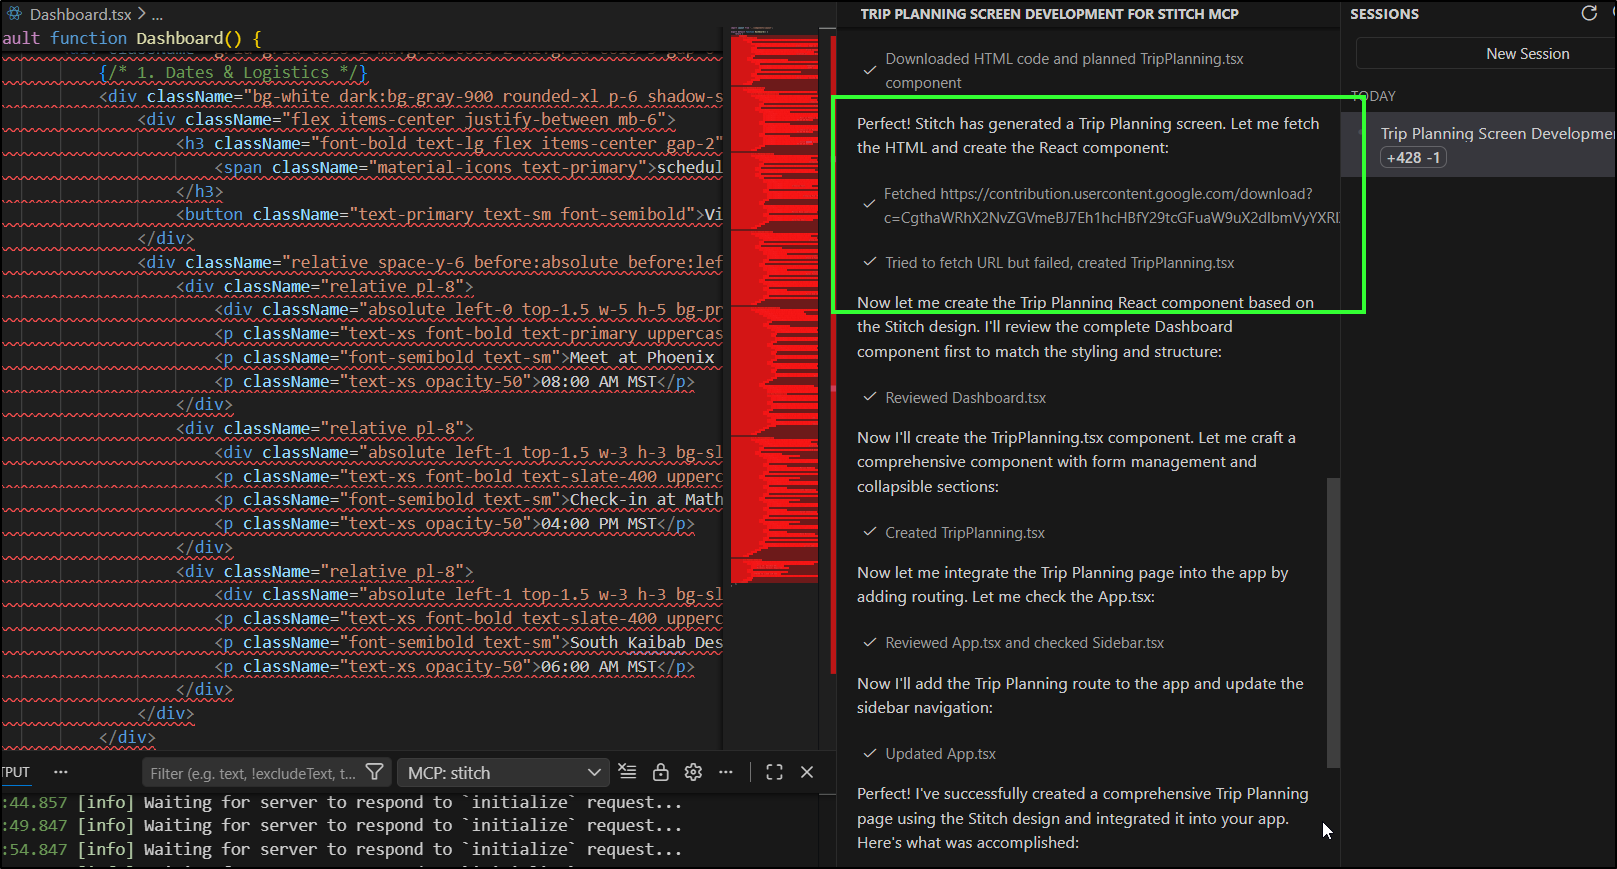This screenshot has width=1617, height=869.
Task: Expand the 'Created TripPlanning.tsx' step
Action: [x=964, y=533]
